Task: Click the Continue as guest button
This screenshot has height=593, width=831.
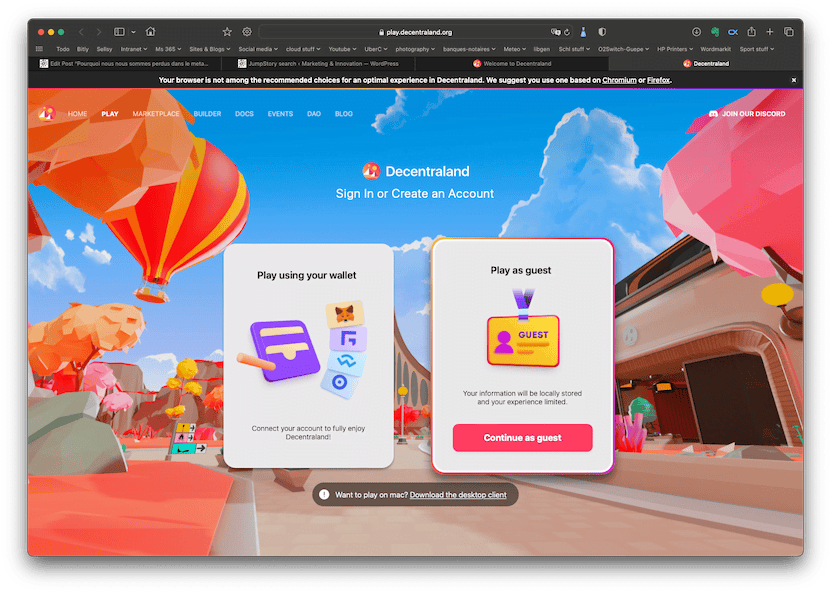Action: click(522, 438)
